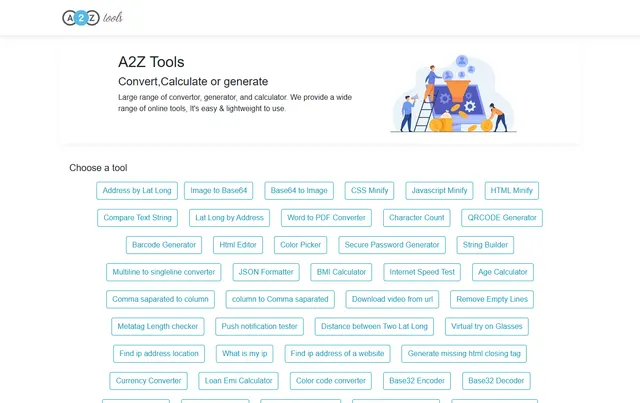Select Distance between Two Lat Long
Screen dimensions: 640x403
(374, 327)
